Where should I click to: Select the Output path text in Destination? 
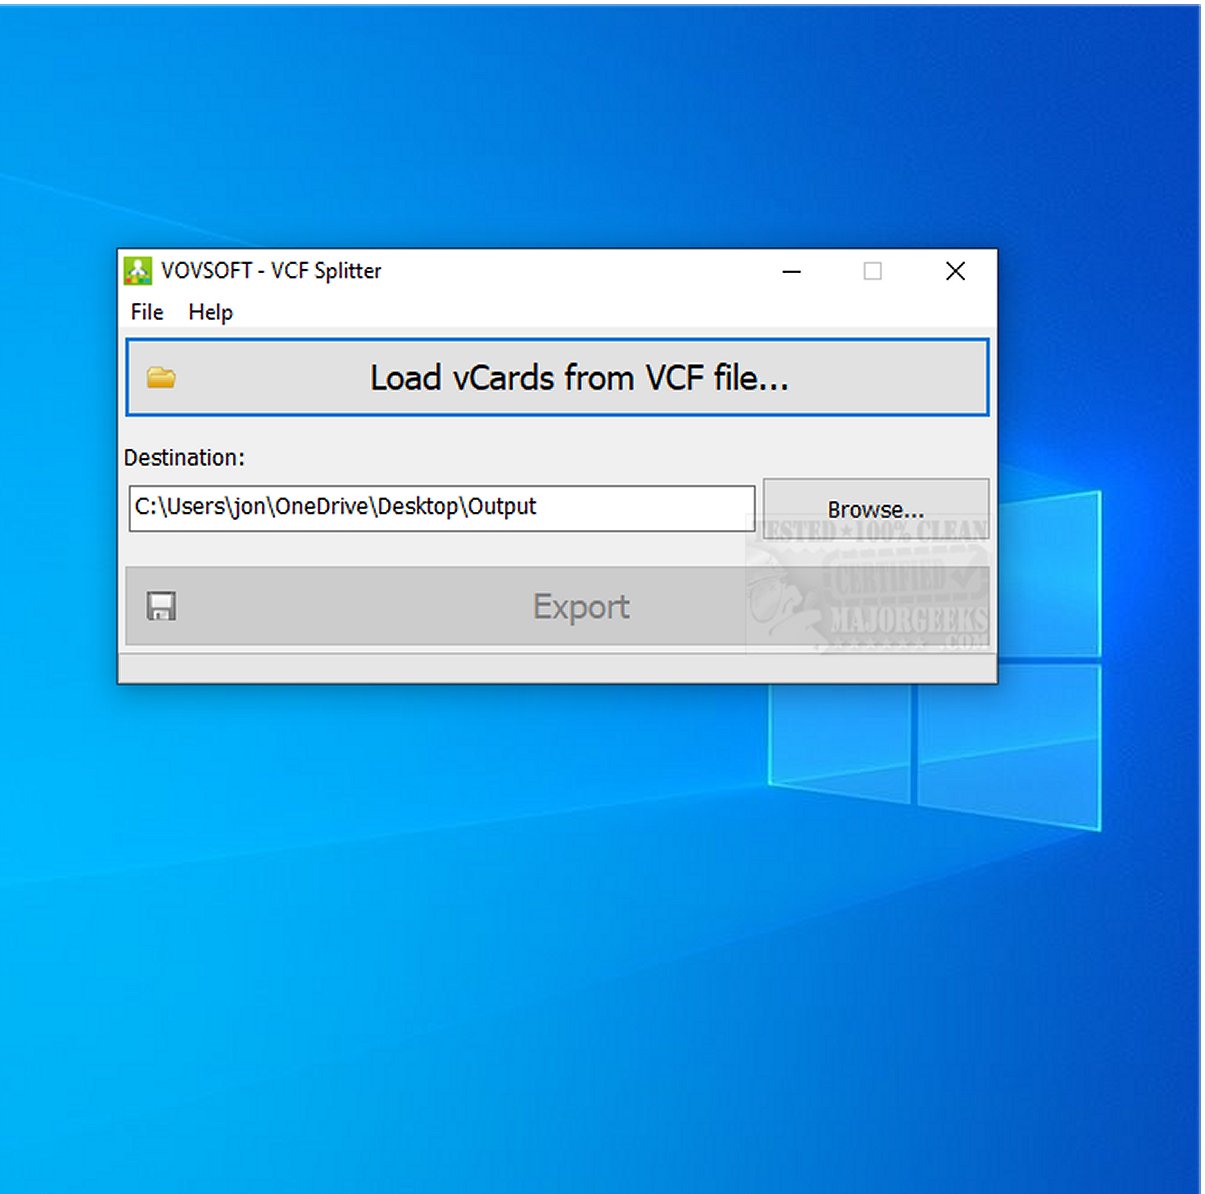click(336, 507)
